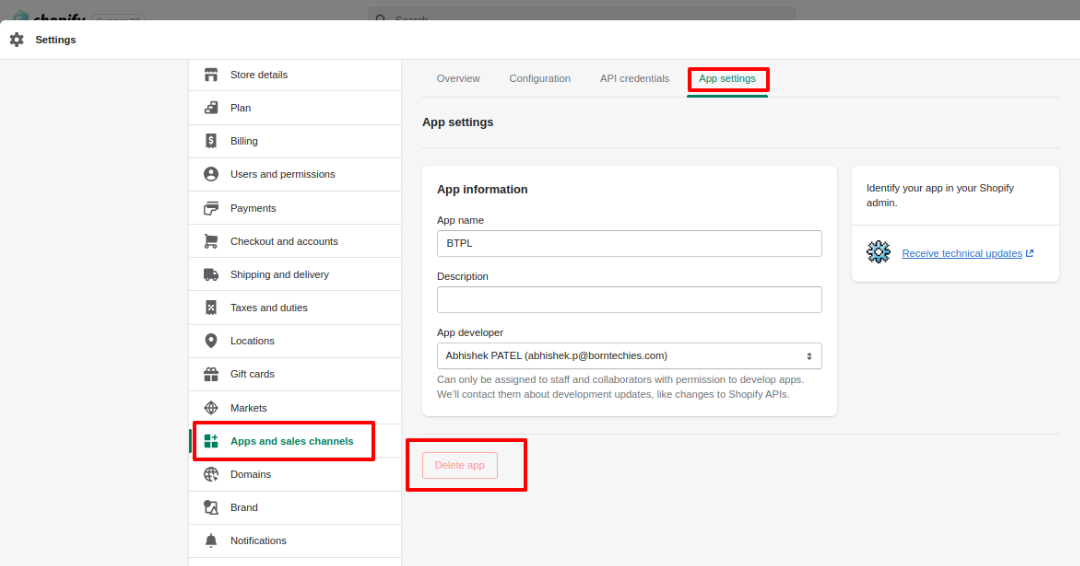The width and height of the screenshot is (1080, 566).
Task: Click the Checkout cart icon
Action: pyautogui.click(x=211, y=241)
